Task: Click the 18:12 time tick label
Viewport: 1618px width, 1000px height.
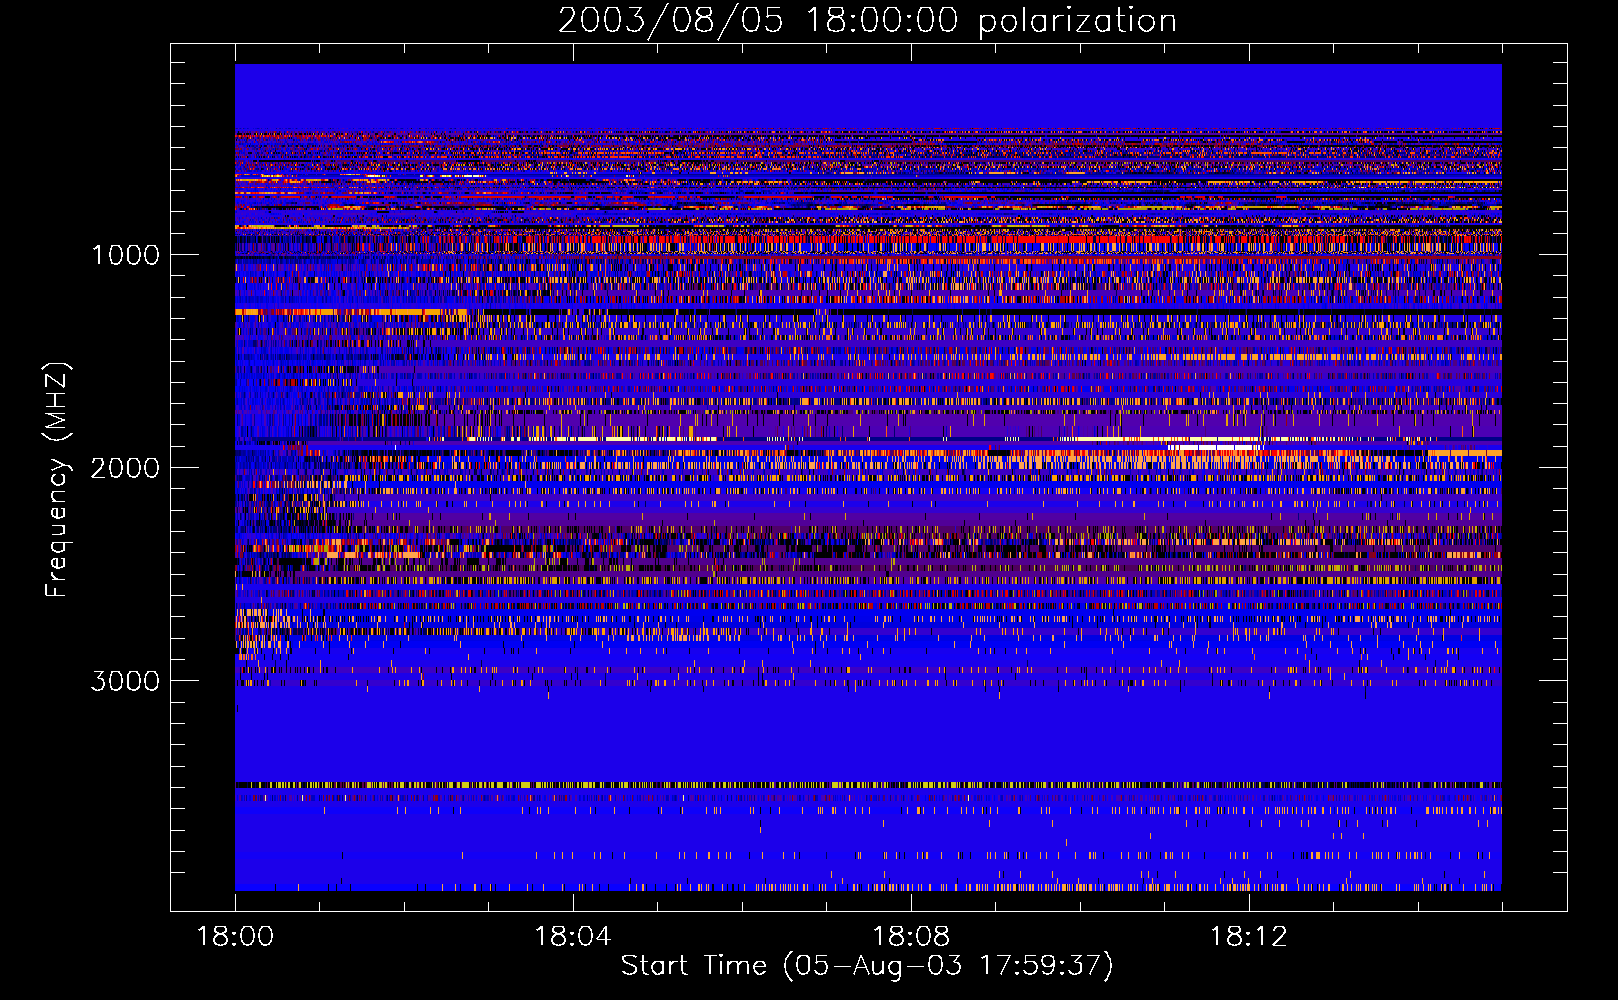Action: click(1248, 937)
